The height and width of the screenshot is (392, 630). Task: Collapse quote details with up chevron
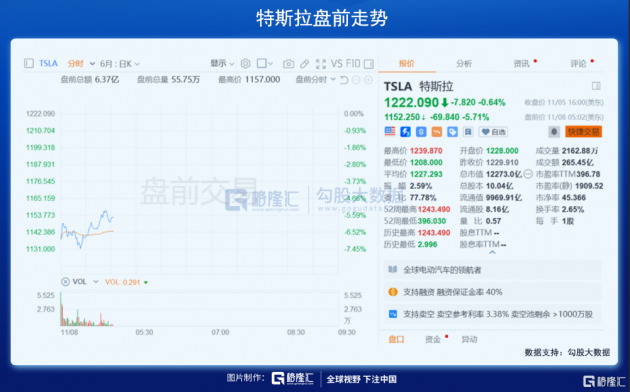pyautogui.click(x=492, y=253)
